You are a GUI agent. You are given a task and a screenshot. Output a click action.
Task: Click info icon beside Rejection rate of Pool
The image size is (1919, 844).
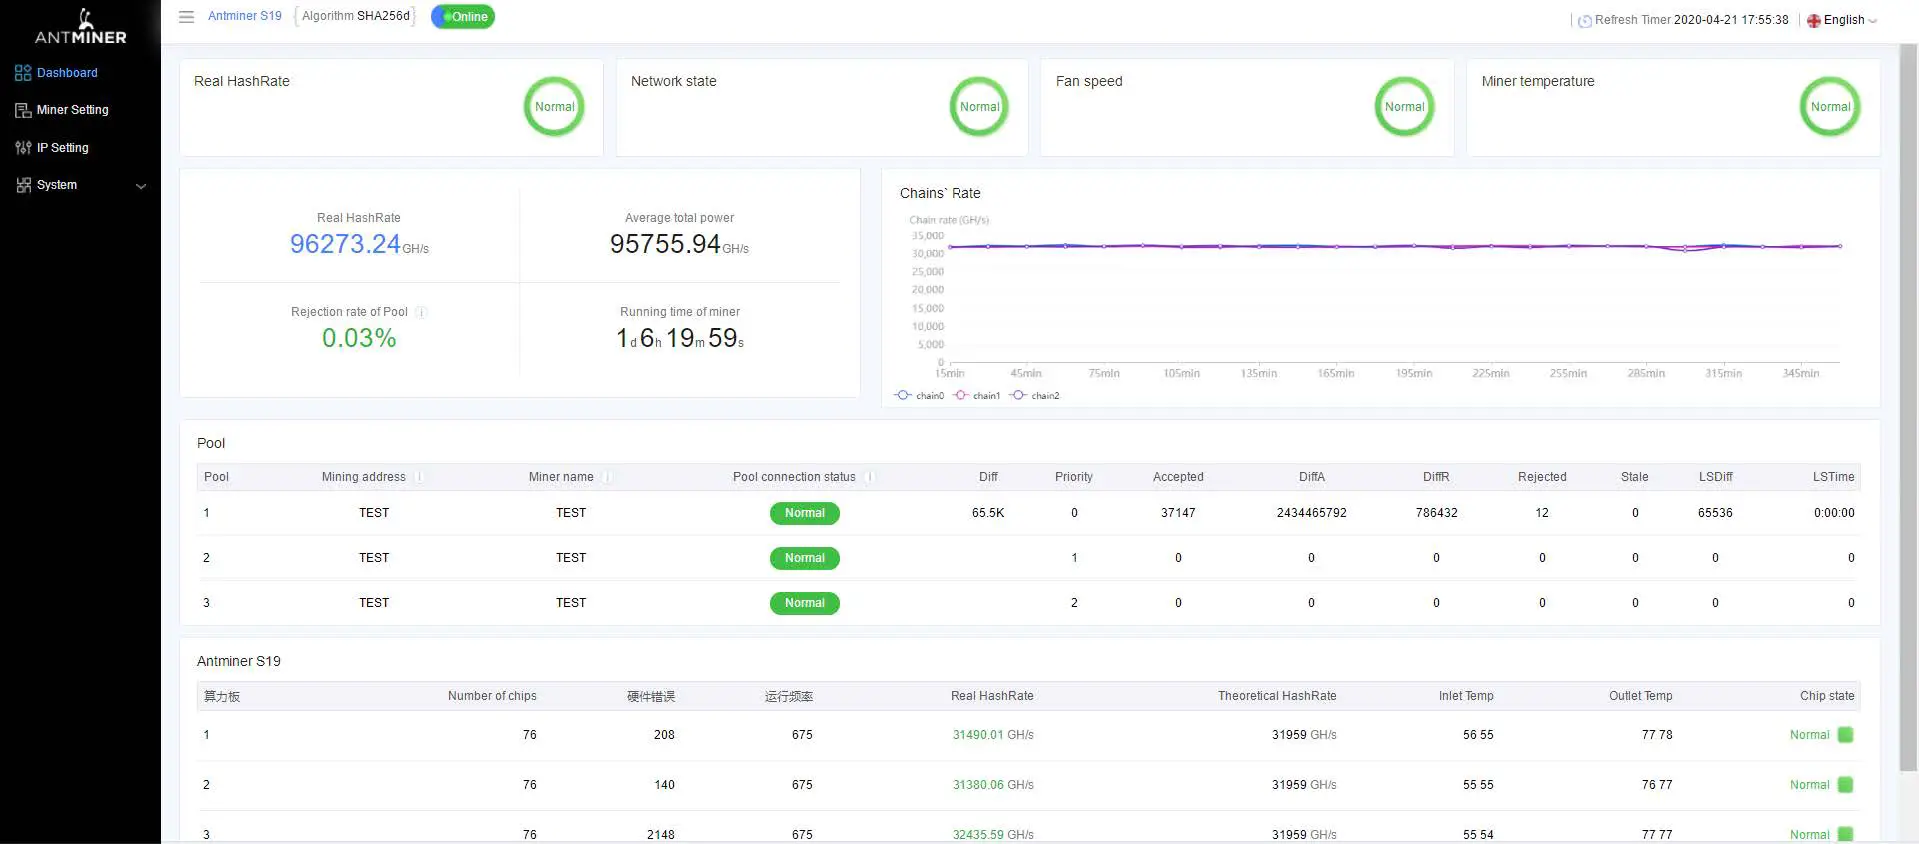point(421,312)
